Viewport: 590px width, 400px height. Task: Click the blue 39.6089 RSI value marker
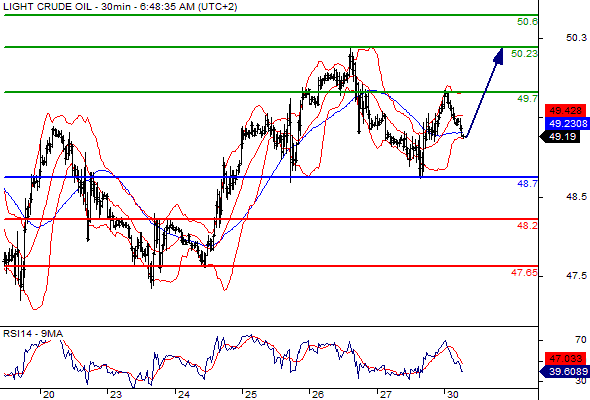point(565,372)
